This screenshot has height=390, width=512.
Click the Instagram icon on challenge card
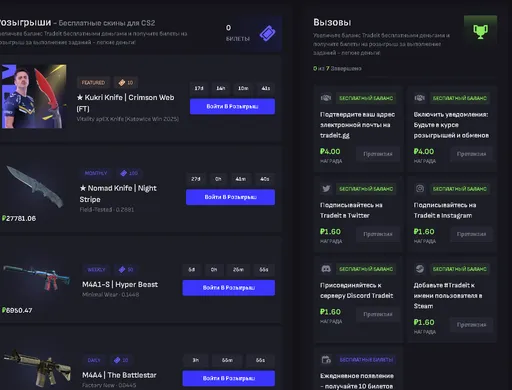point(420,189)
